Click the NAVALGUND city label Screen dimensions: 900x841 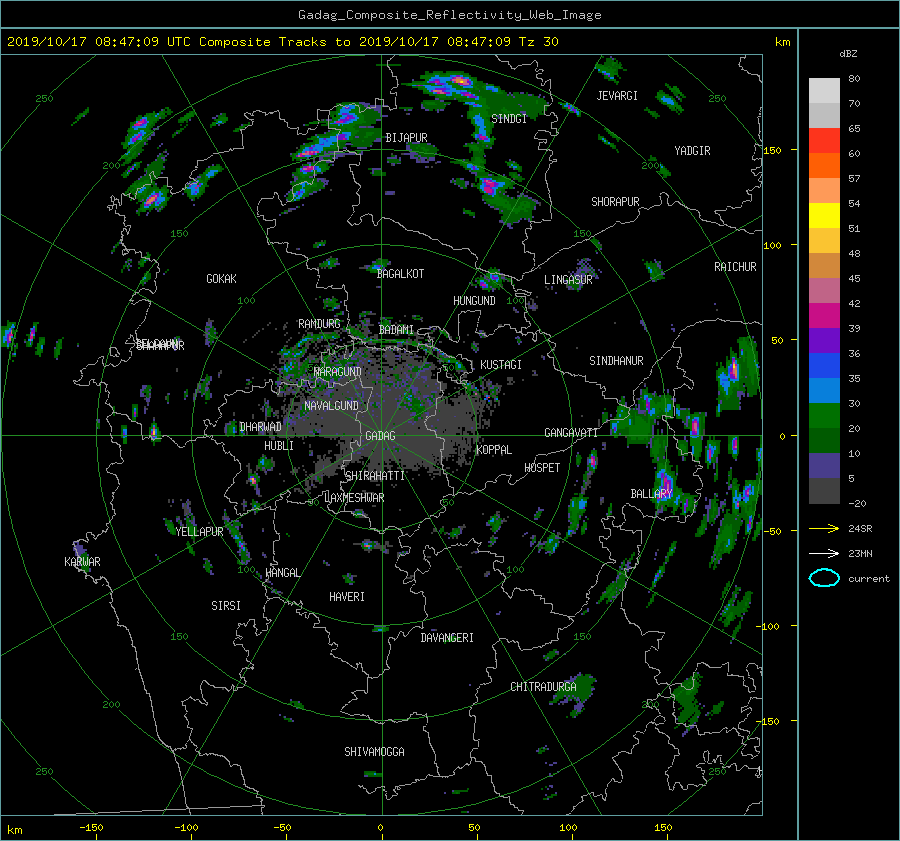(x=331, y=406)
